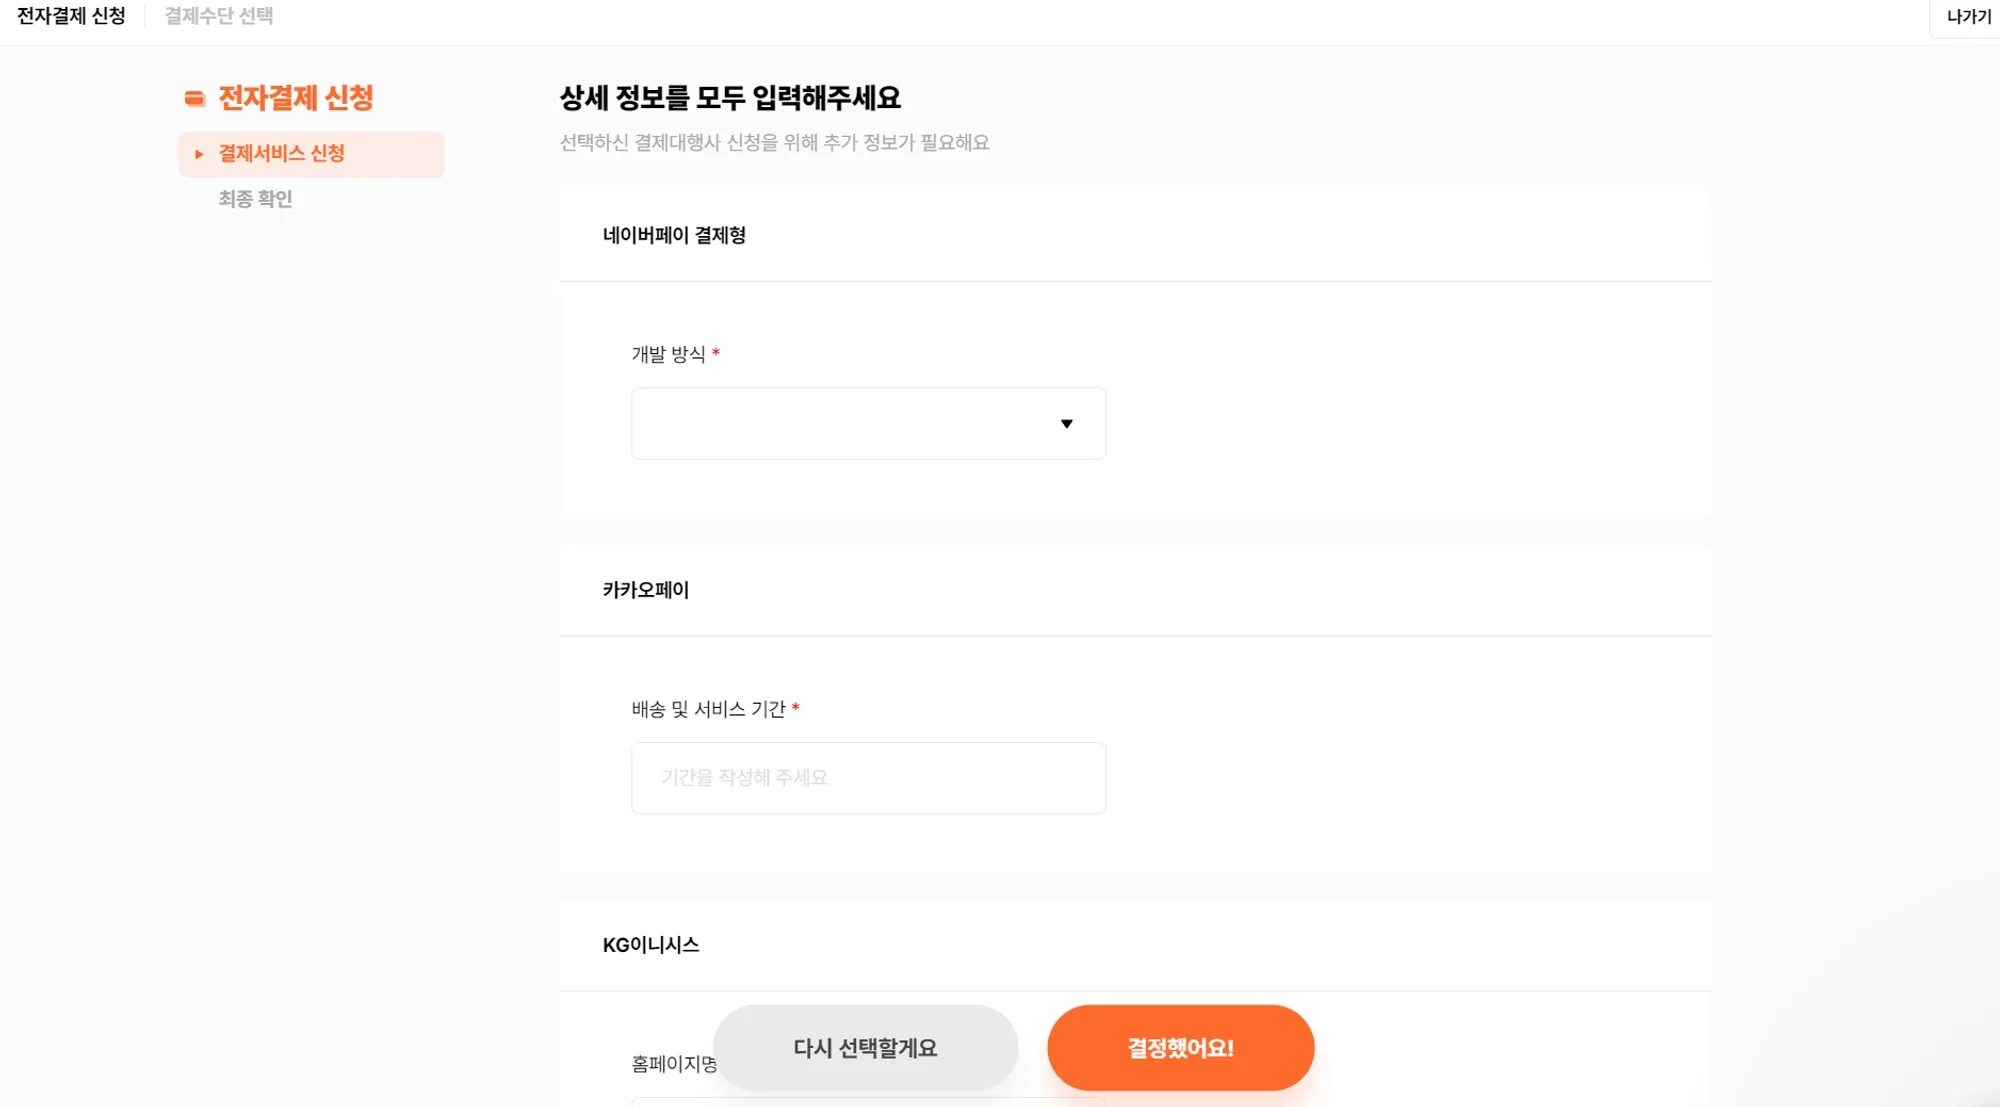The image size is (2000, 1107).
Task: Click the triangle arrow beside 결제서비스 신청
Action: [x=199, y=154]
